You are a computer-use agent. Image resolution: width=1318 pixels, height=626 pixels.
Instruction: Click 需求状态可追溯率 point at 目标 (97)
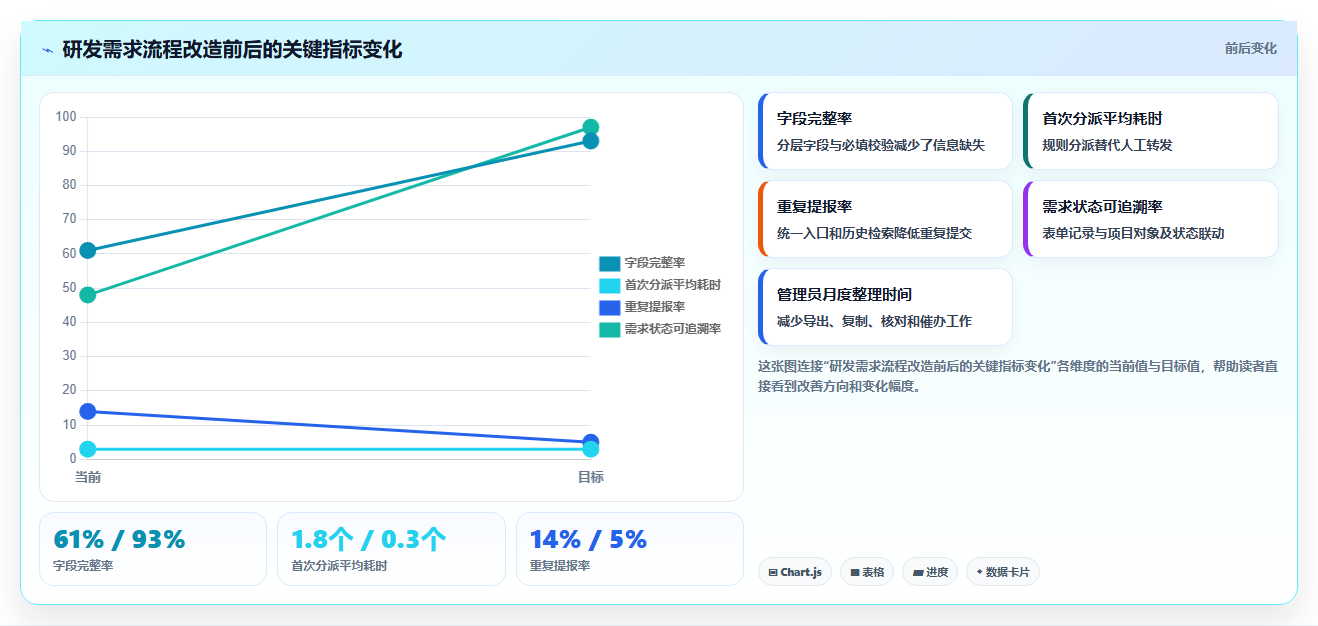click(591, 127)
